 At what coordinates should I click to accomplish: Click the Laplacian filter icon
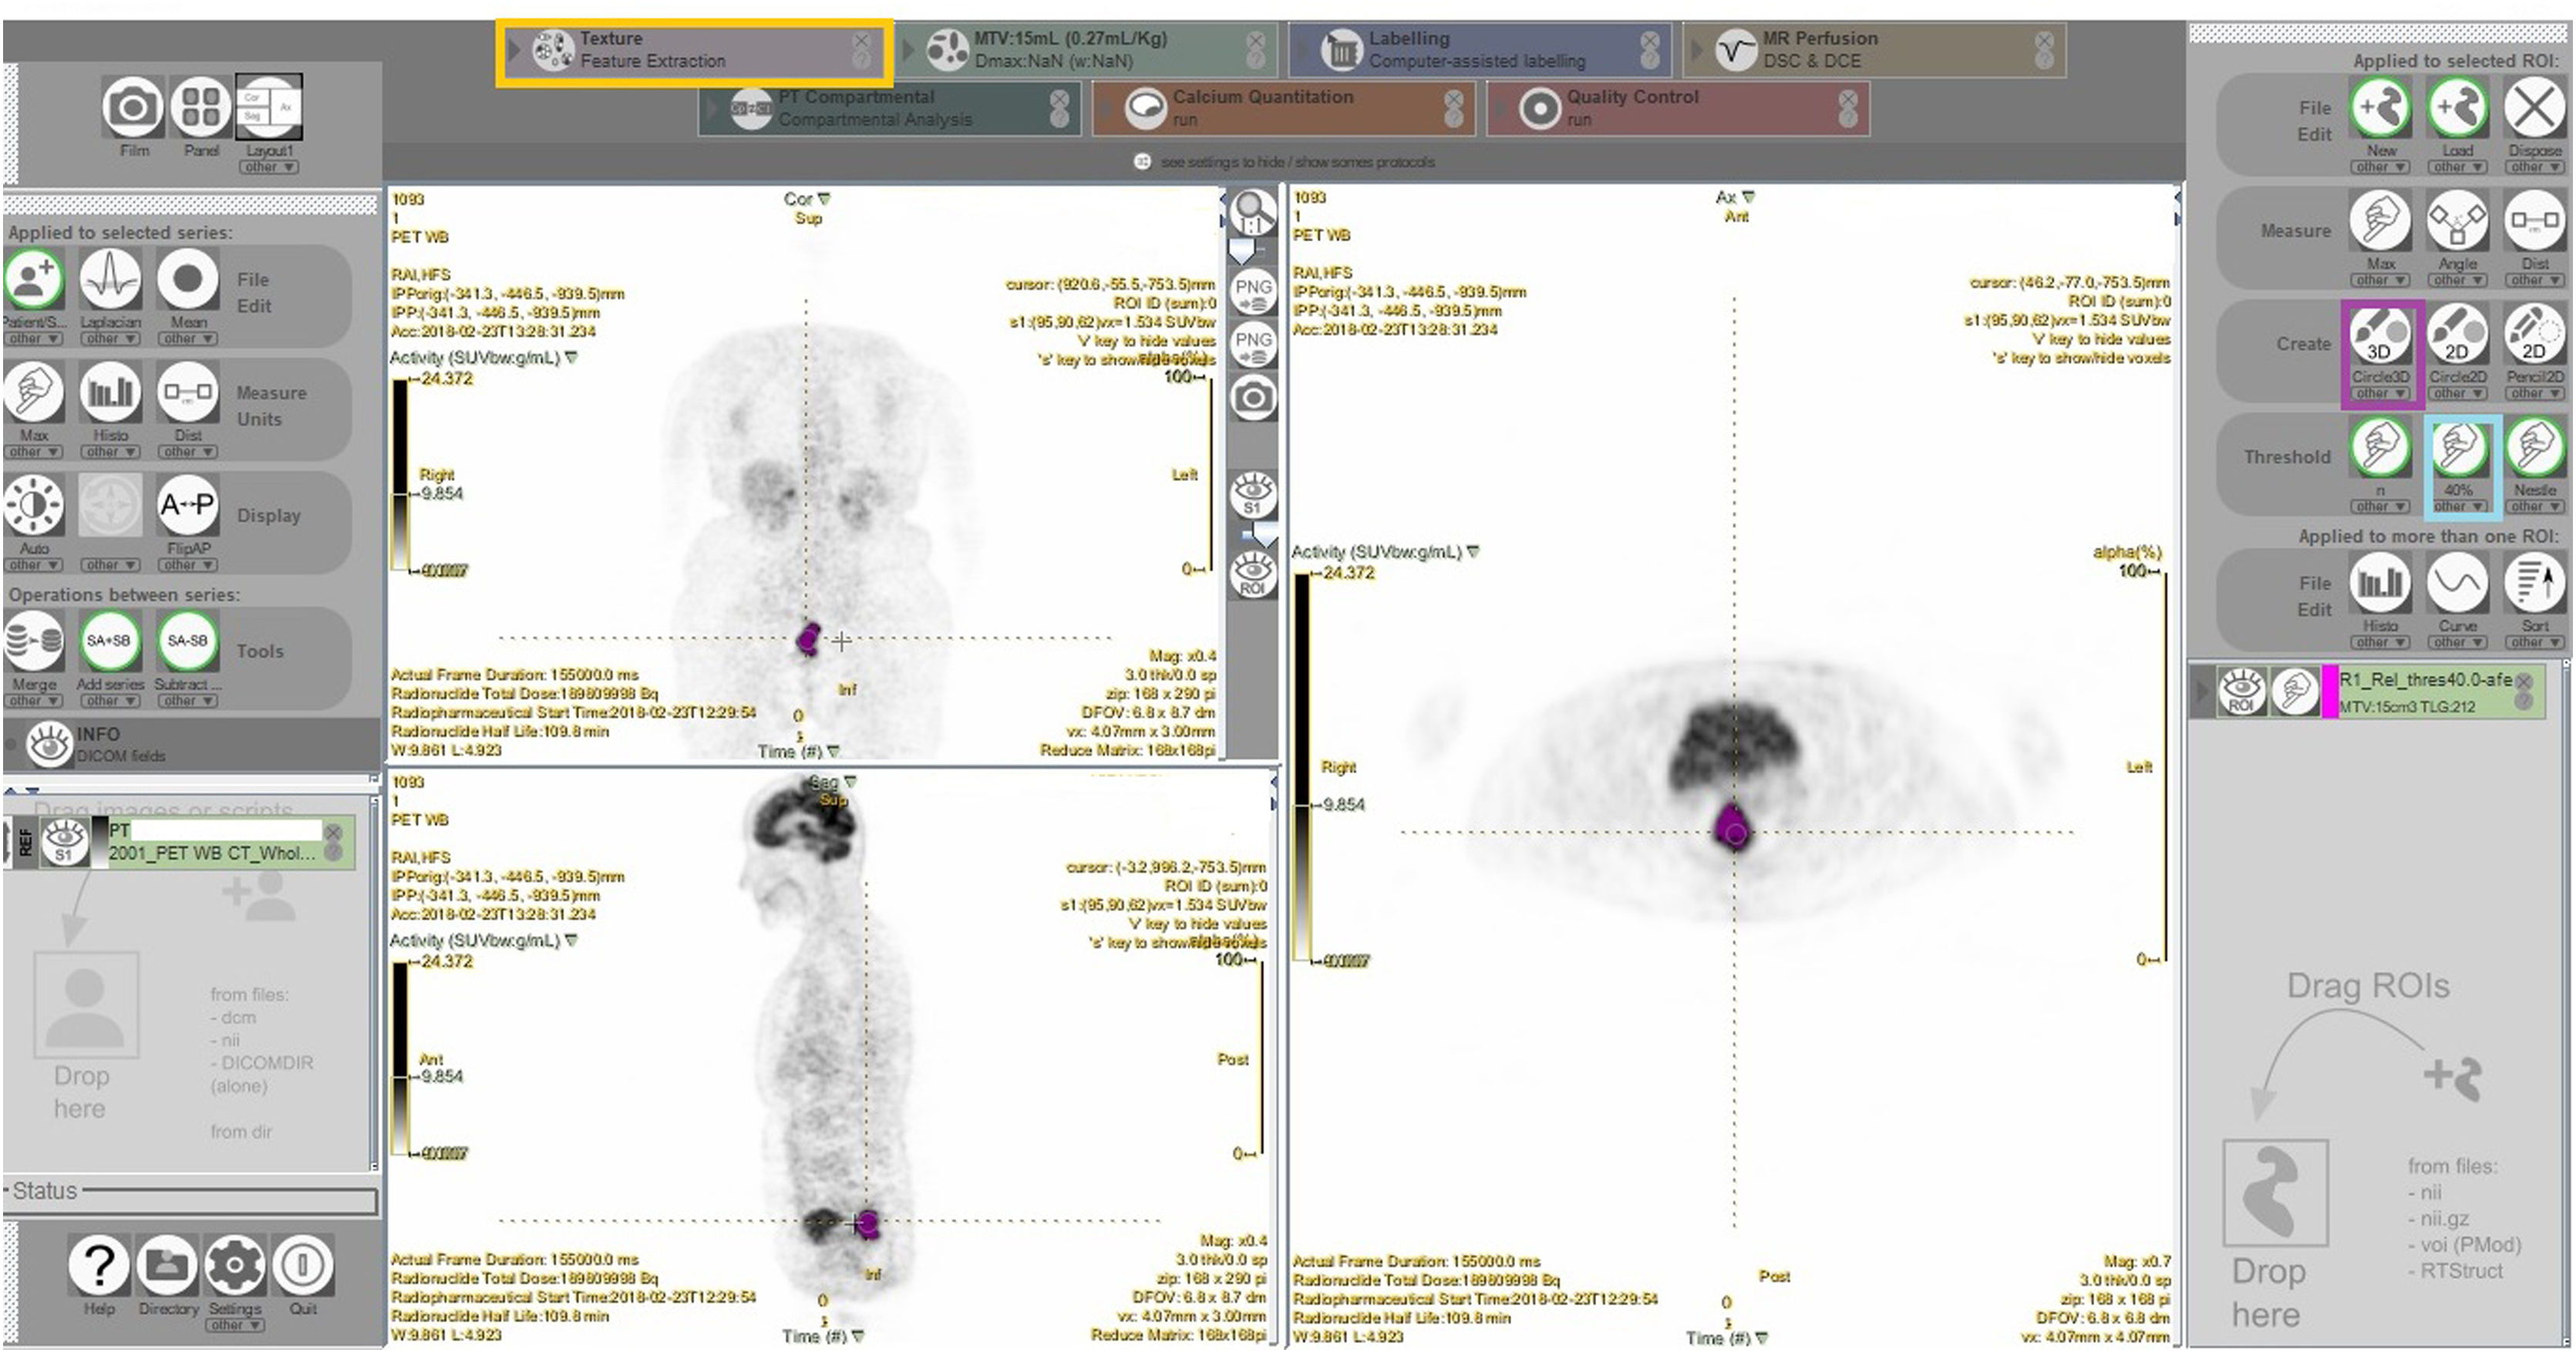click(x=110, y=280)
